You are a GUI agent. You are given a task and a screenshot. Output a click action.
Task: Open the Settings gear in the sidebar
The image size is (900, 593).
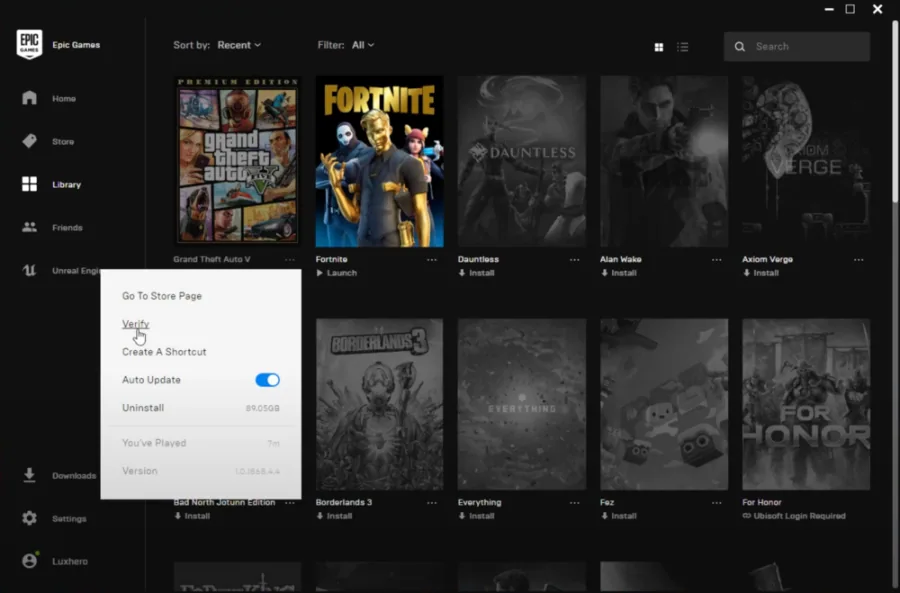[x=29, y=518]
